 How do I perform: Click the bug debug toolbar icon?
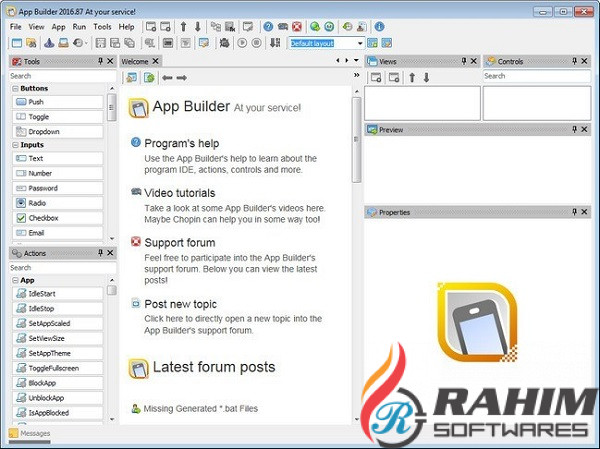pyautogui.click(x=224, y=43)
